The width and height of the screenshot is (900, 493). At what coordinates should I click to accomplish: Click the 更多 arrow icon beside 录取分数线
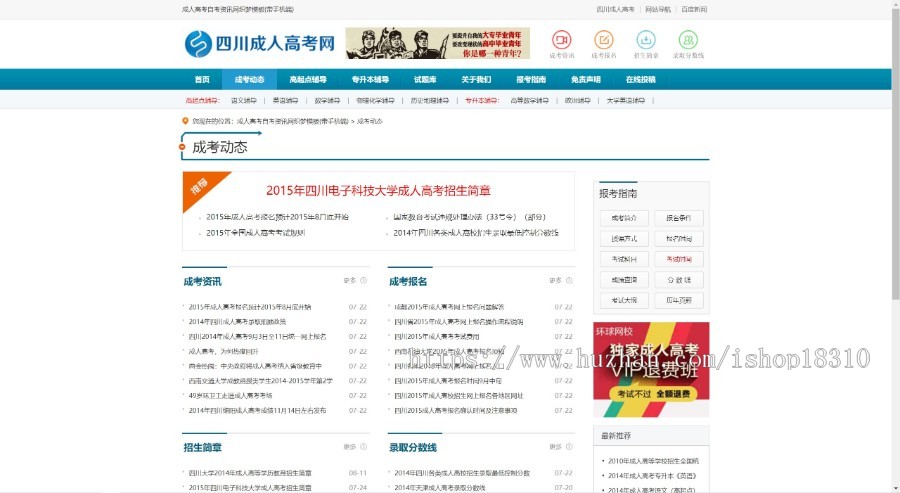coord(569,447)
